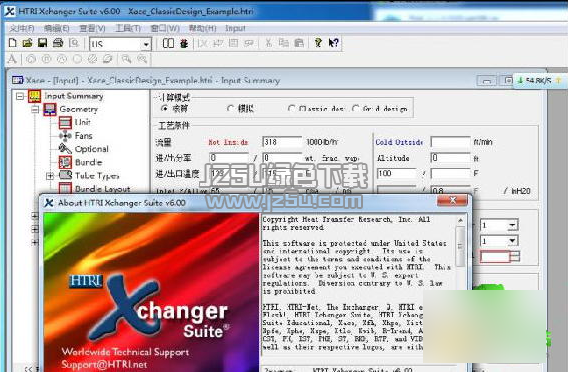
Task: Click the temperature field showing 100
Action: point(397,173)
